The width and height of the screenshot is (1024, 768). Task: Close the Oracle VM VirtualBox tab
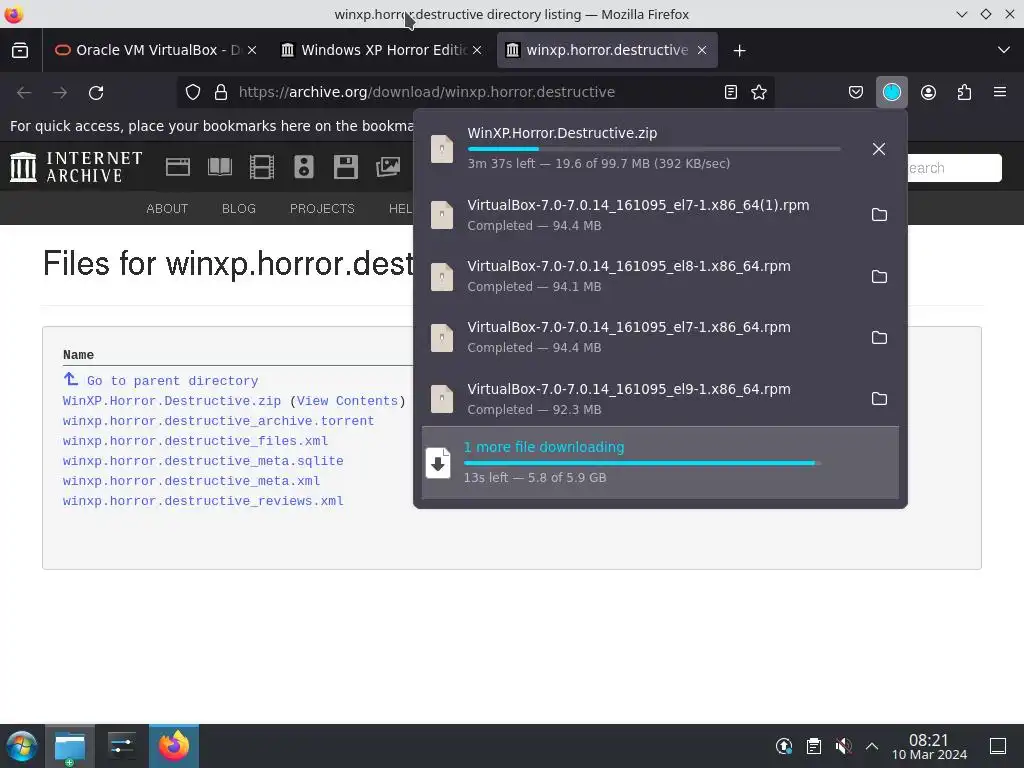(252, 50)
